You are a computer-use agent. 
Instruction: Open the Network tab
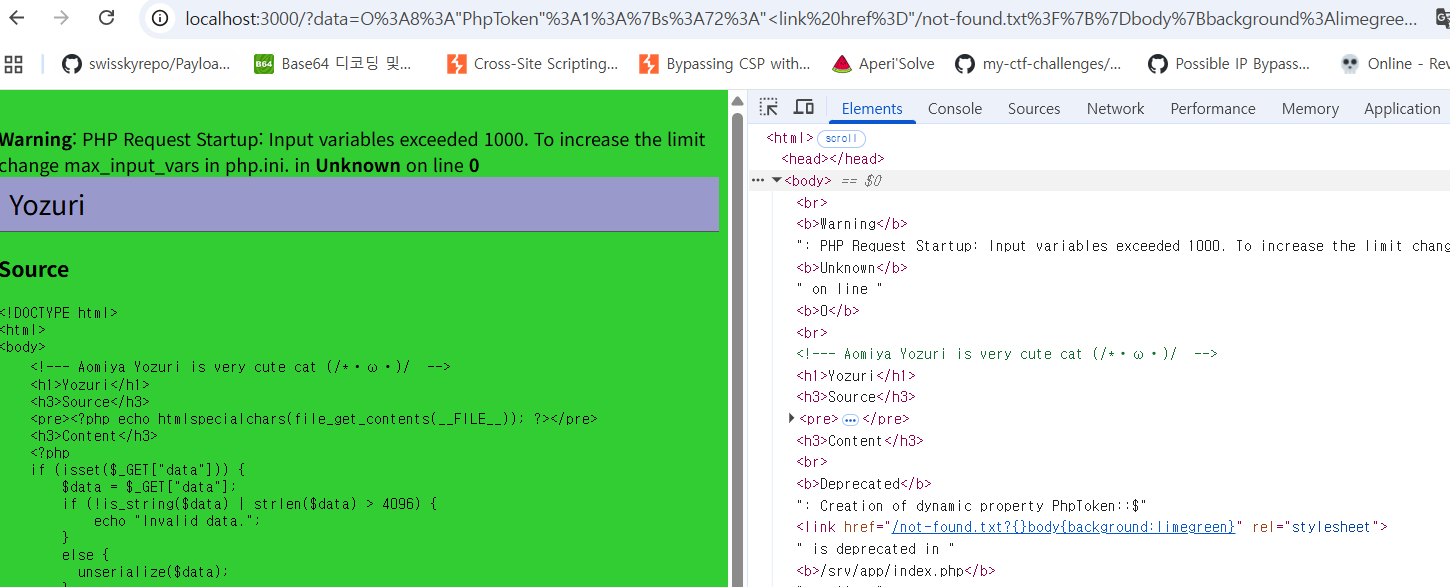pos(1115,108)
